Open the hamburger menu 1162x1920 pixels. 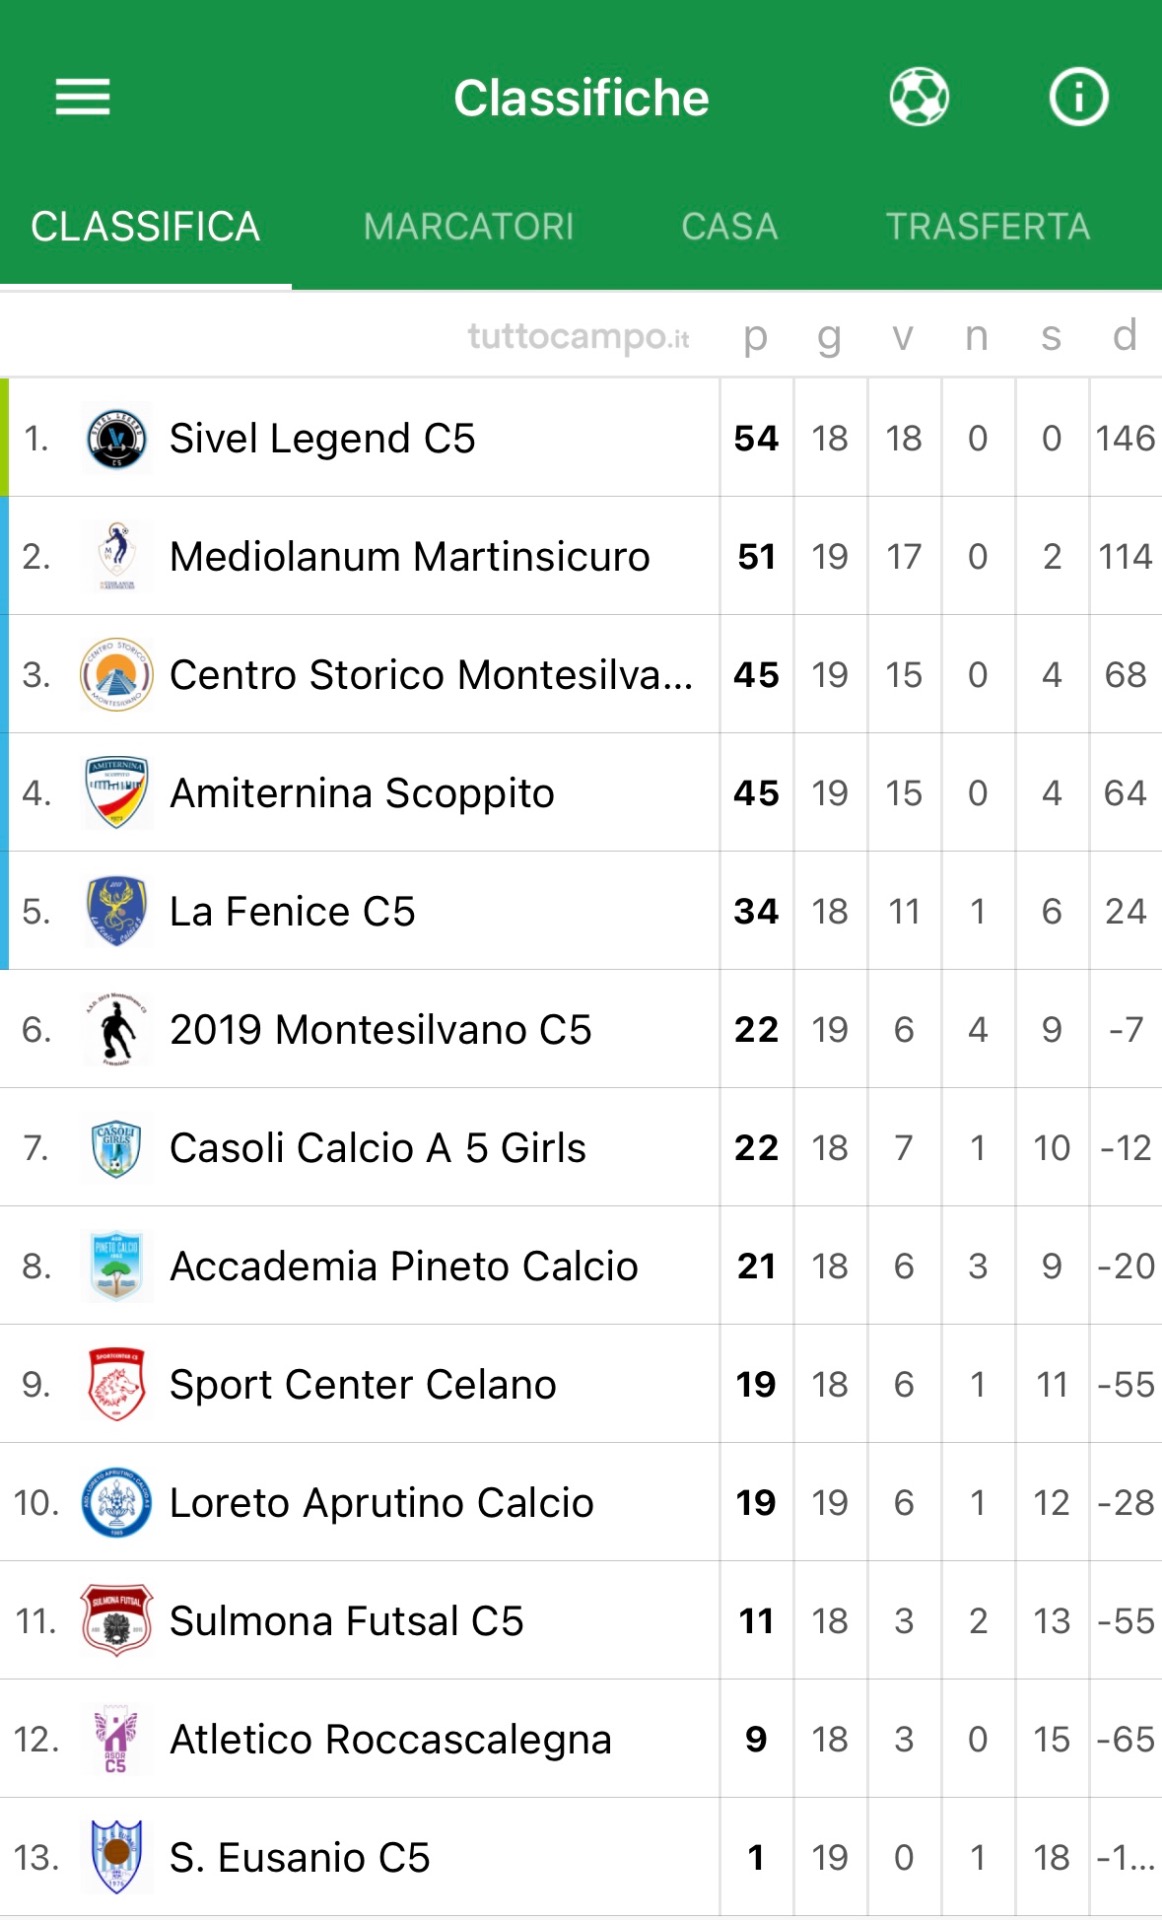pos(82,97)
